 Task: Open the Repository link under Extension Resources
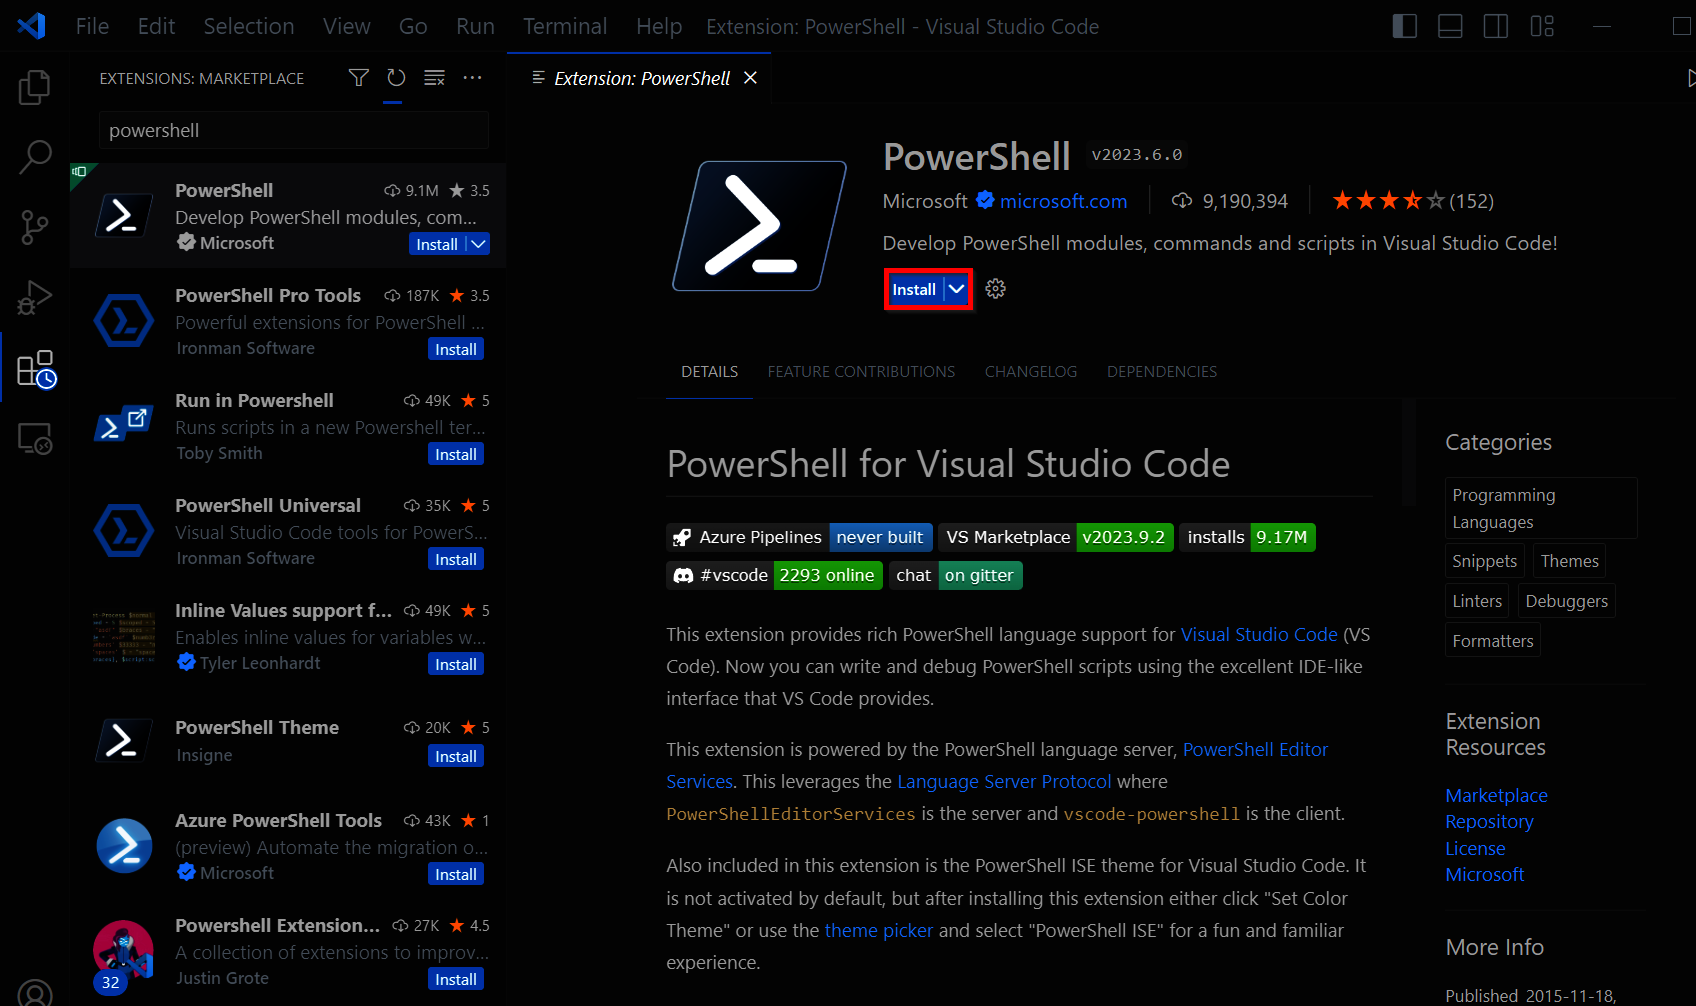coord(1489,821)
